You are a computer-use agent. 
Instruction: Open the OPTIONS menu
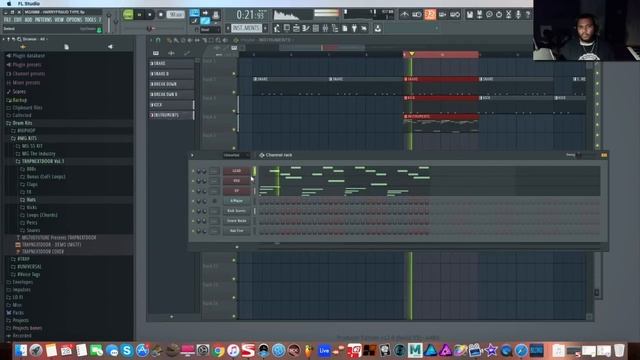(x=74, y=20)
